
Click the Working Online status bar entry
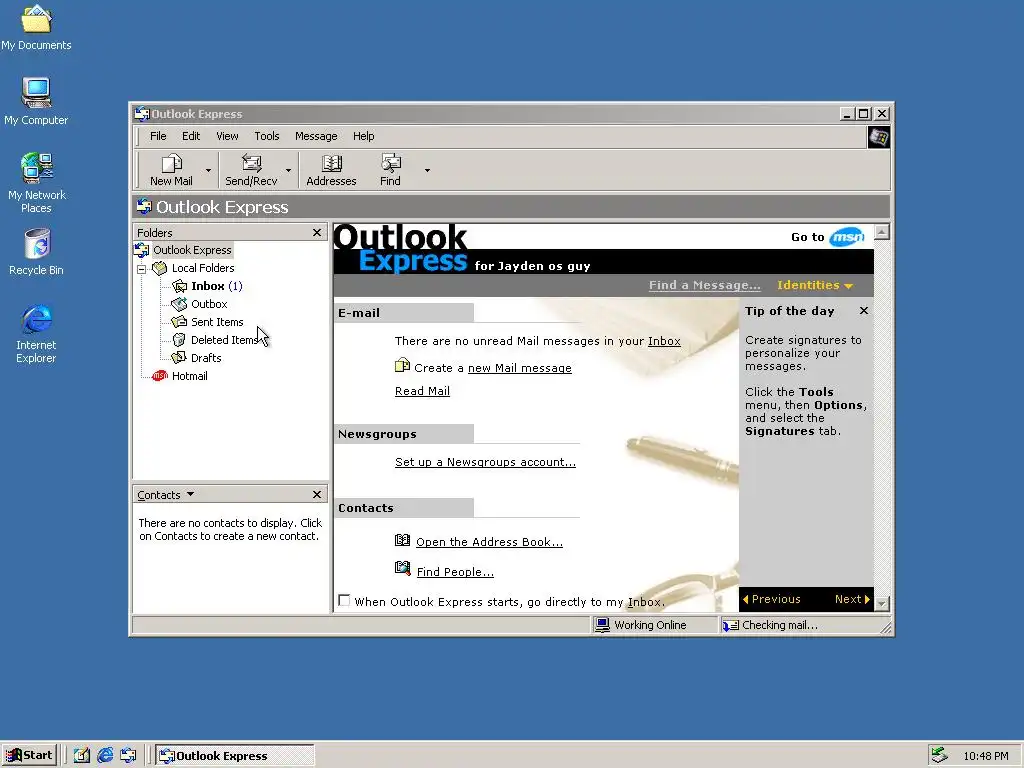tap(655, 626)
